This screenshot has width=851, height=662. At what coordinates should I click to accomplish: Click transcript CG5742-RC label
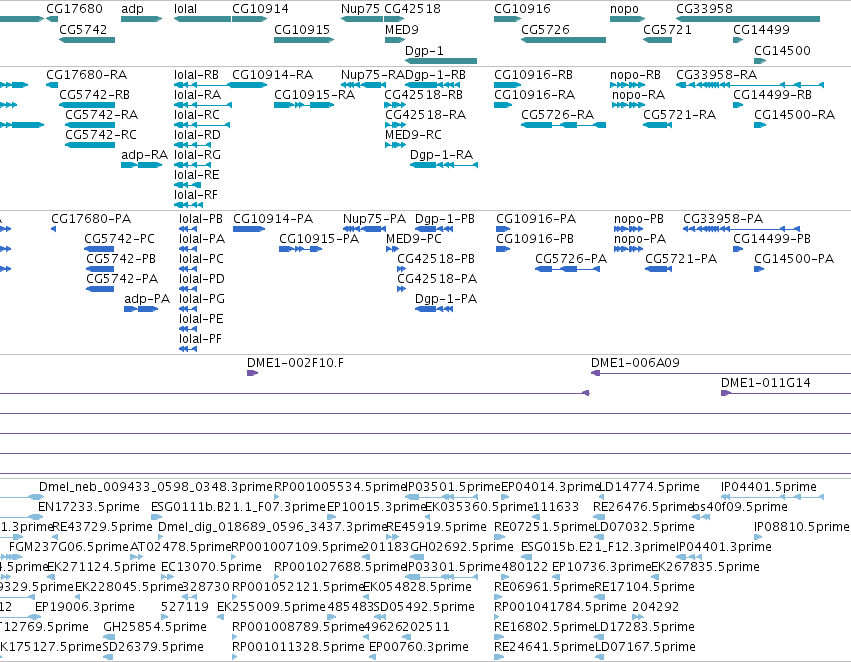pos(101,135)
